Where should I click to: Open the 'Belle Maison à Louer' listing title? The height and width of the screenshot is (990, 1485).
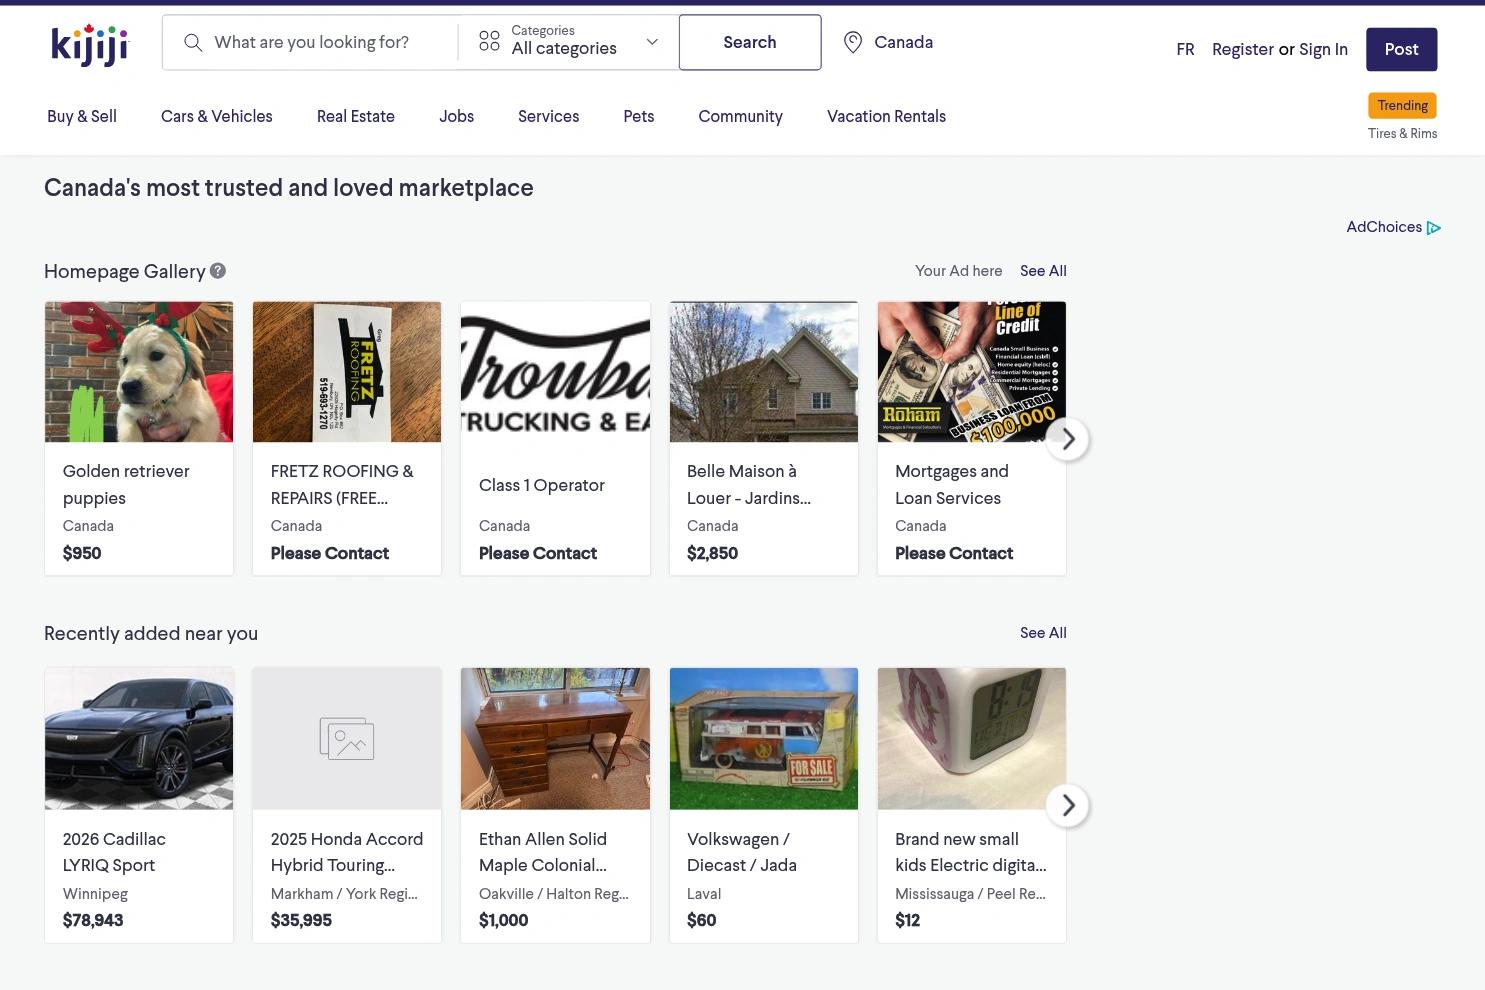(x=749, y=484)
